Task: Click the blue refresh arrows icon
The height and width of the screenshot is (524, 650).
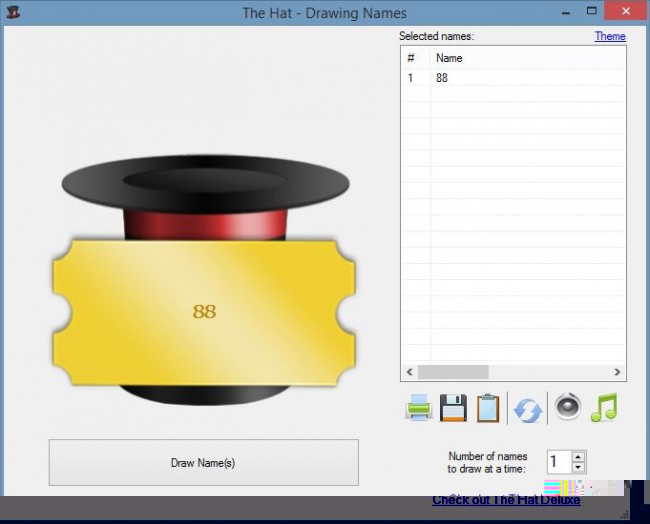Action: click(527, 409)
